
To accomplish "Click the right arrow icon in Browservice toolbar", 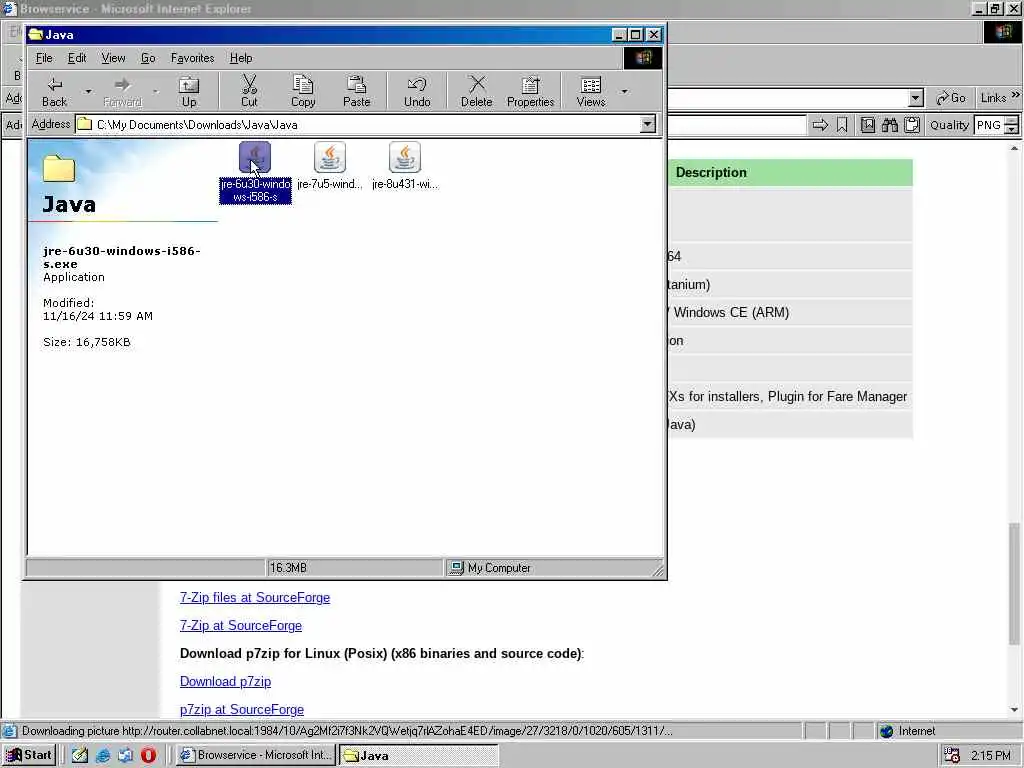I will tap(820, 125).
